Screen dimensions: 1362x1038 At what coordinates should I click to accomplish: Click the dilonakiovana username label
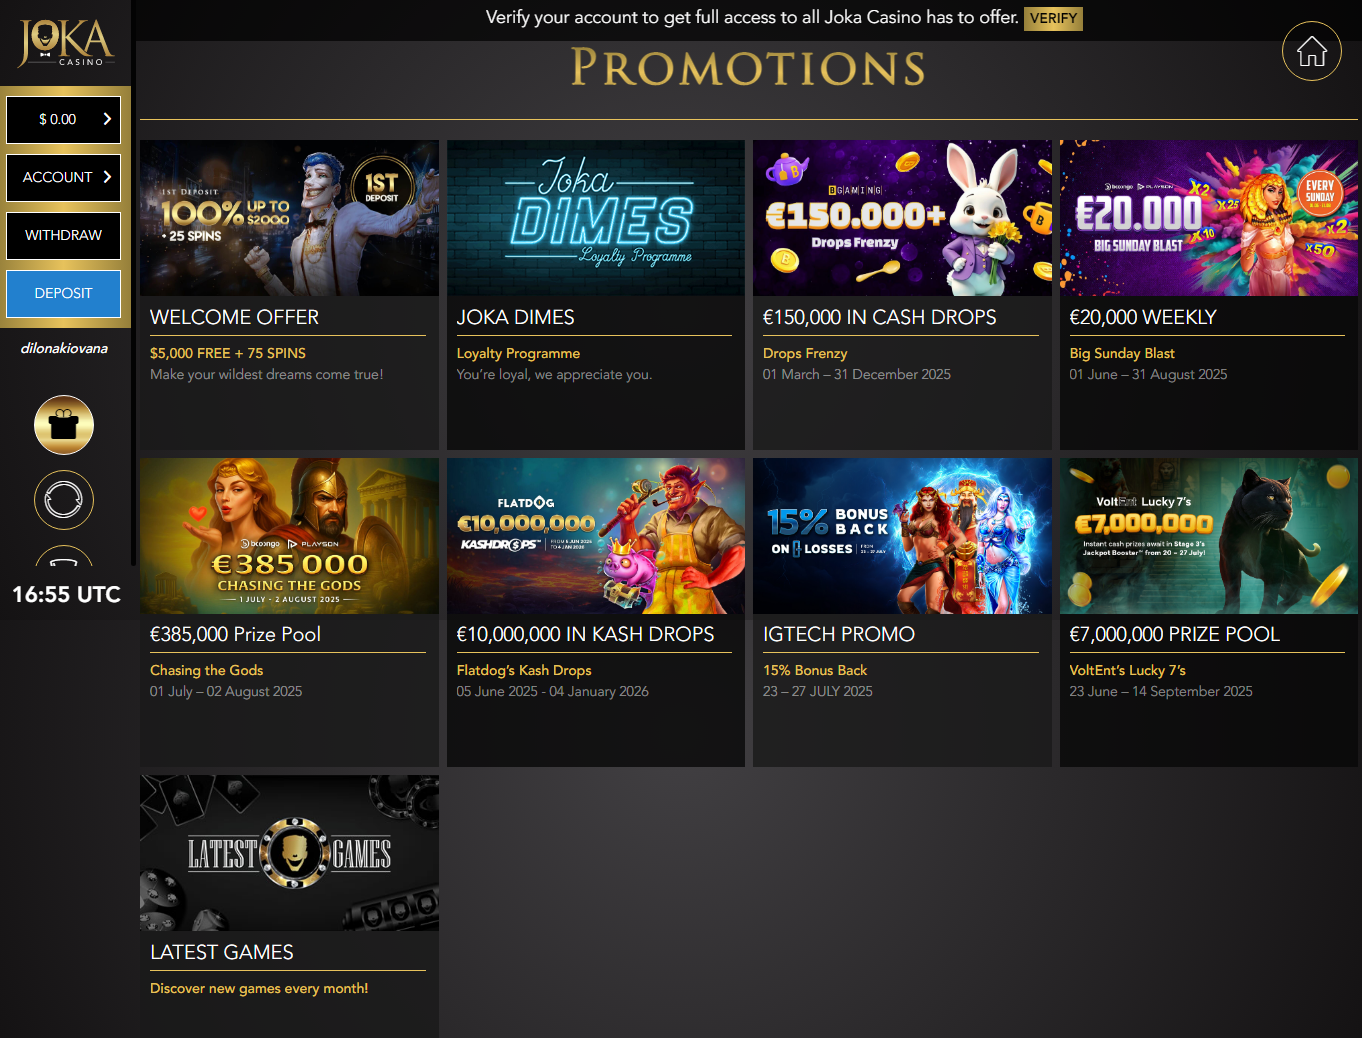(x=64, y=348)
